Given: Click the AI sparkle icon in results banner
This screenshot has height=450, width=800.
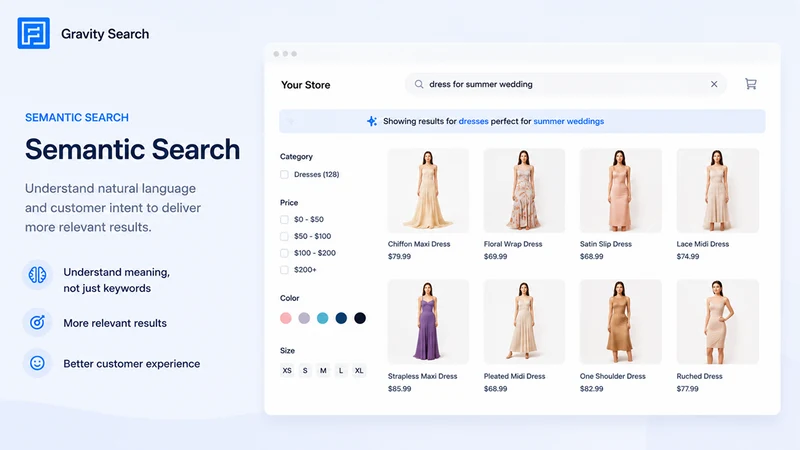Looking at the screenshot, I should [x=372, y=121].
